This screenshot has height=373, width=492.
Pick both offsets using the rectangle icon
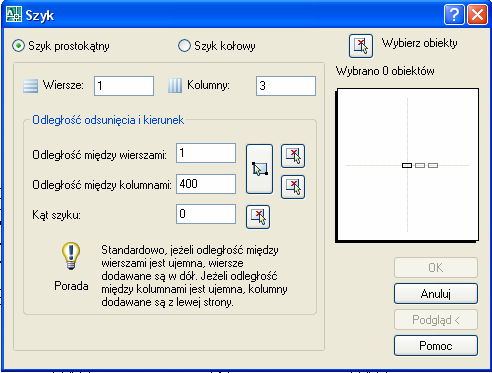click(x=259, y=169)
